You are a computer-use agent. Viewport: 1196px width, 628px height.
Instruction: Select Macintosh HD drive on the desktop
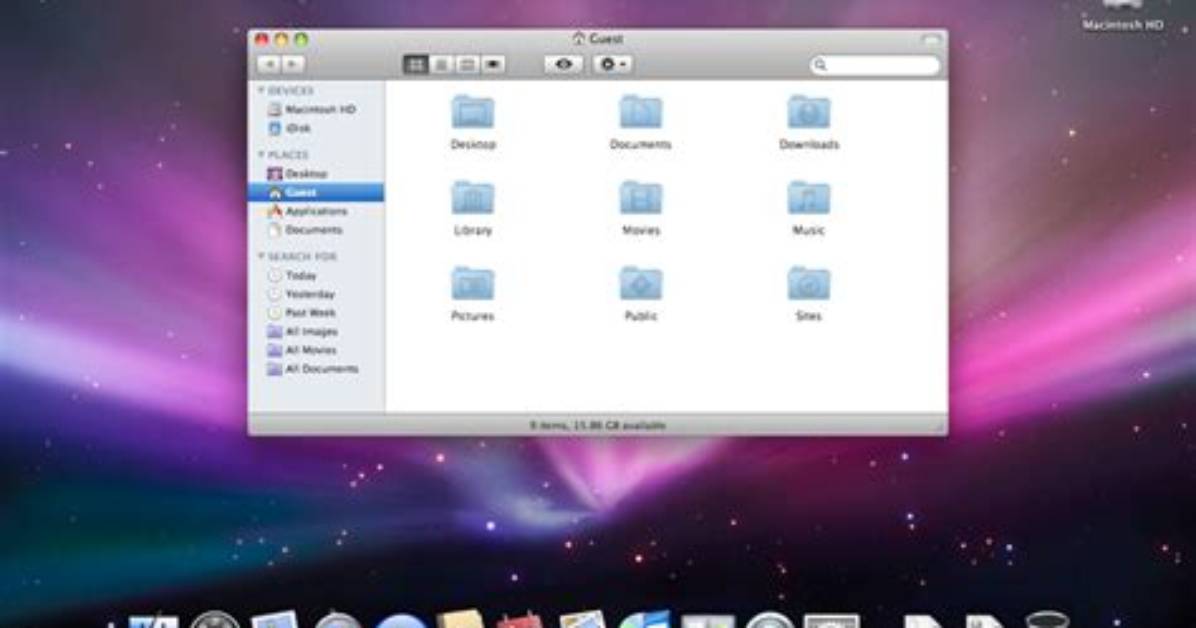click(1123, 15)
